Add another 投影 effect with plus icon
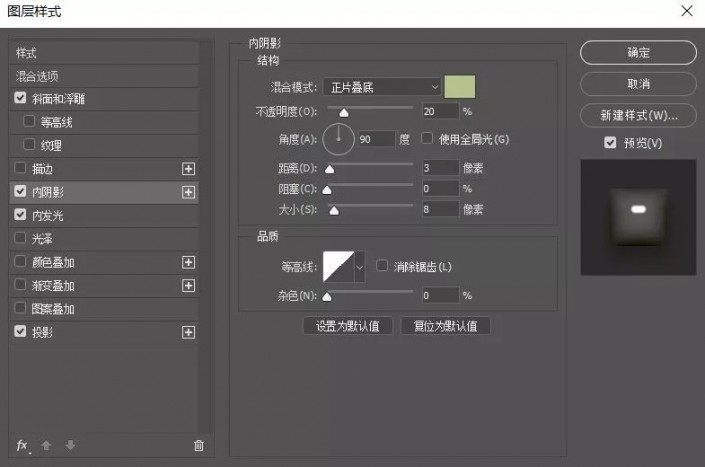This screenshot has width=705, height=467. pyautogui.click(x=188, y=333)
